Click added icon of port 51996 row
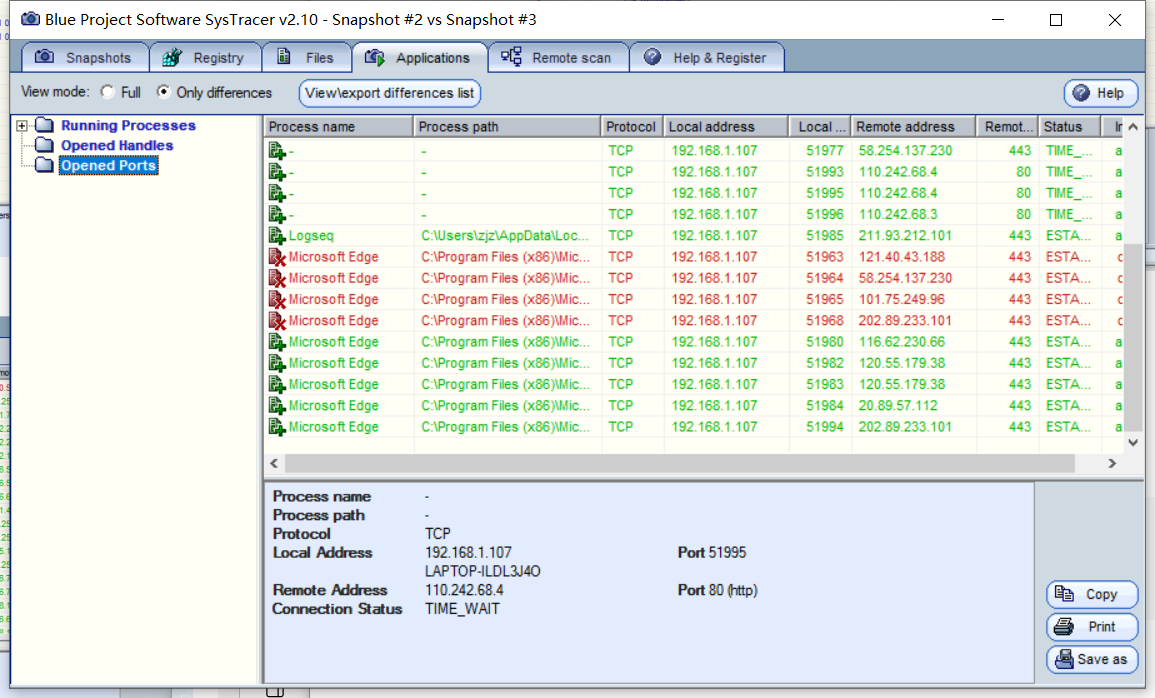Screen dimensions: 1155x698 277,215
